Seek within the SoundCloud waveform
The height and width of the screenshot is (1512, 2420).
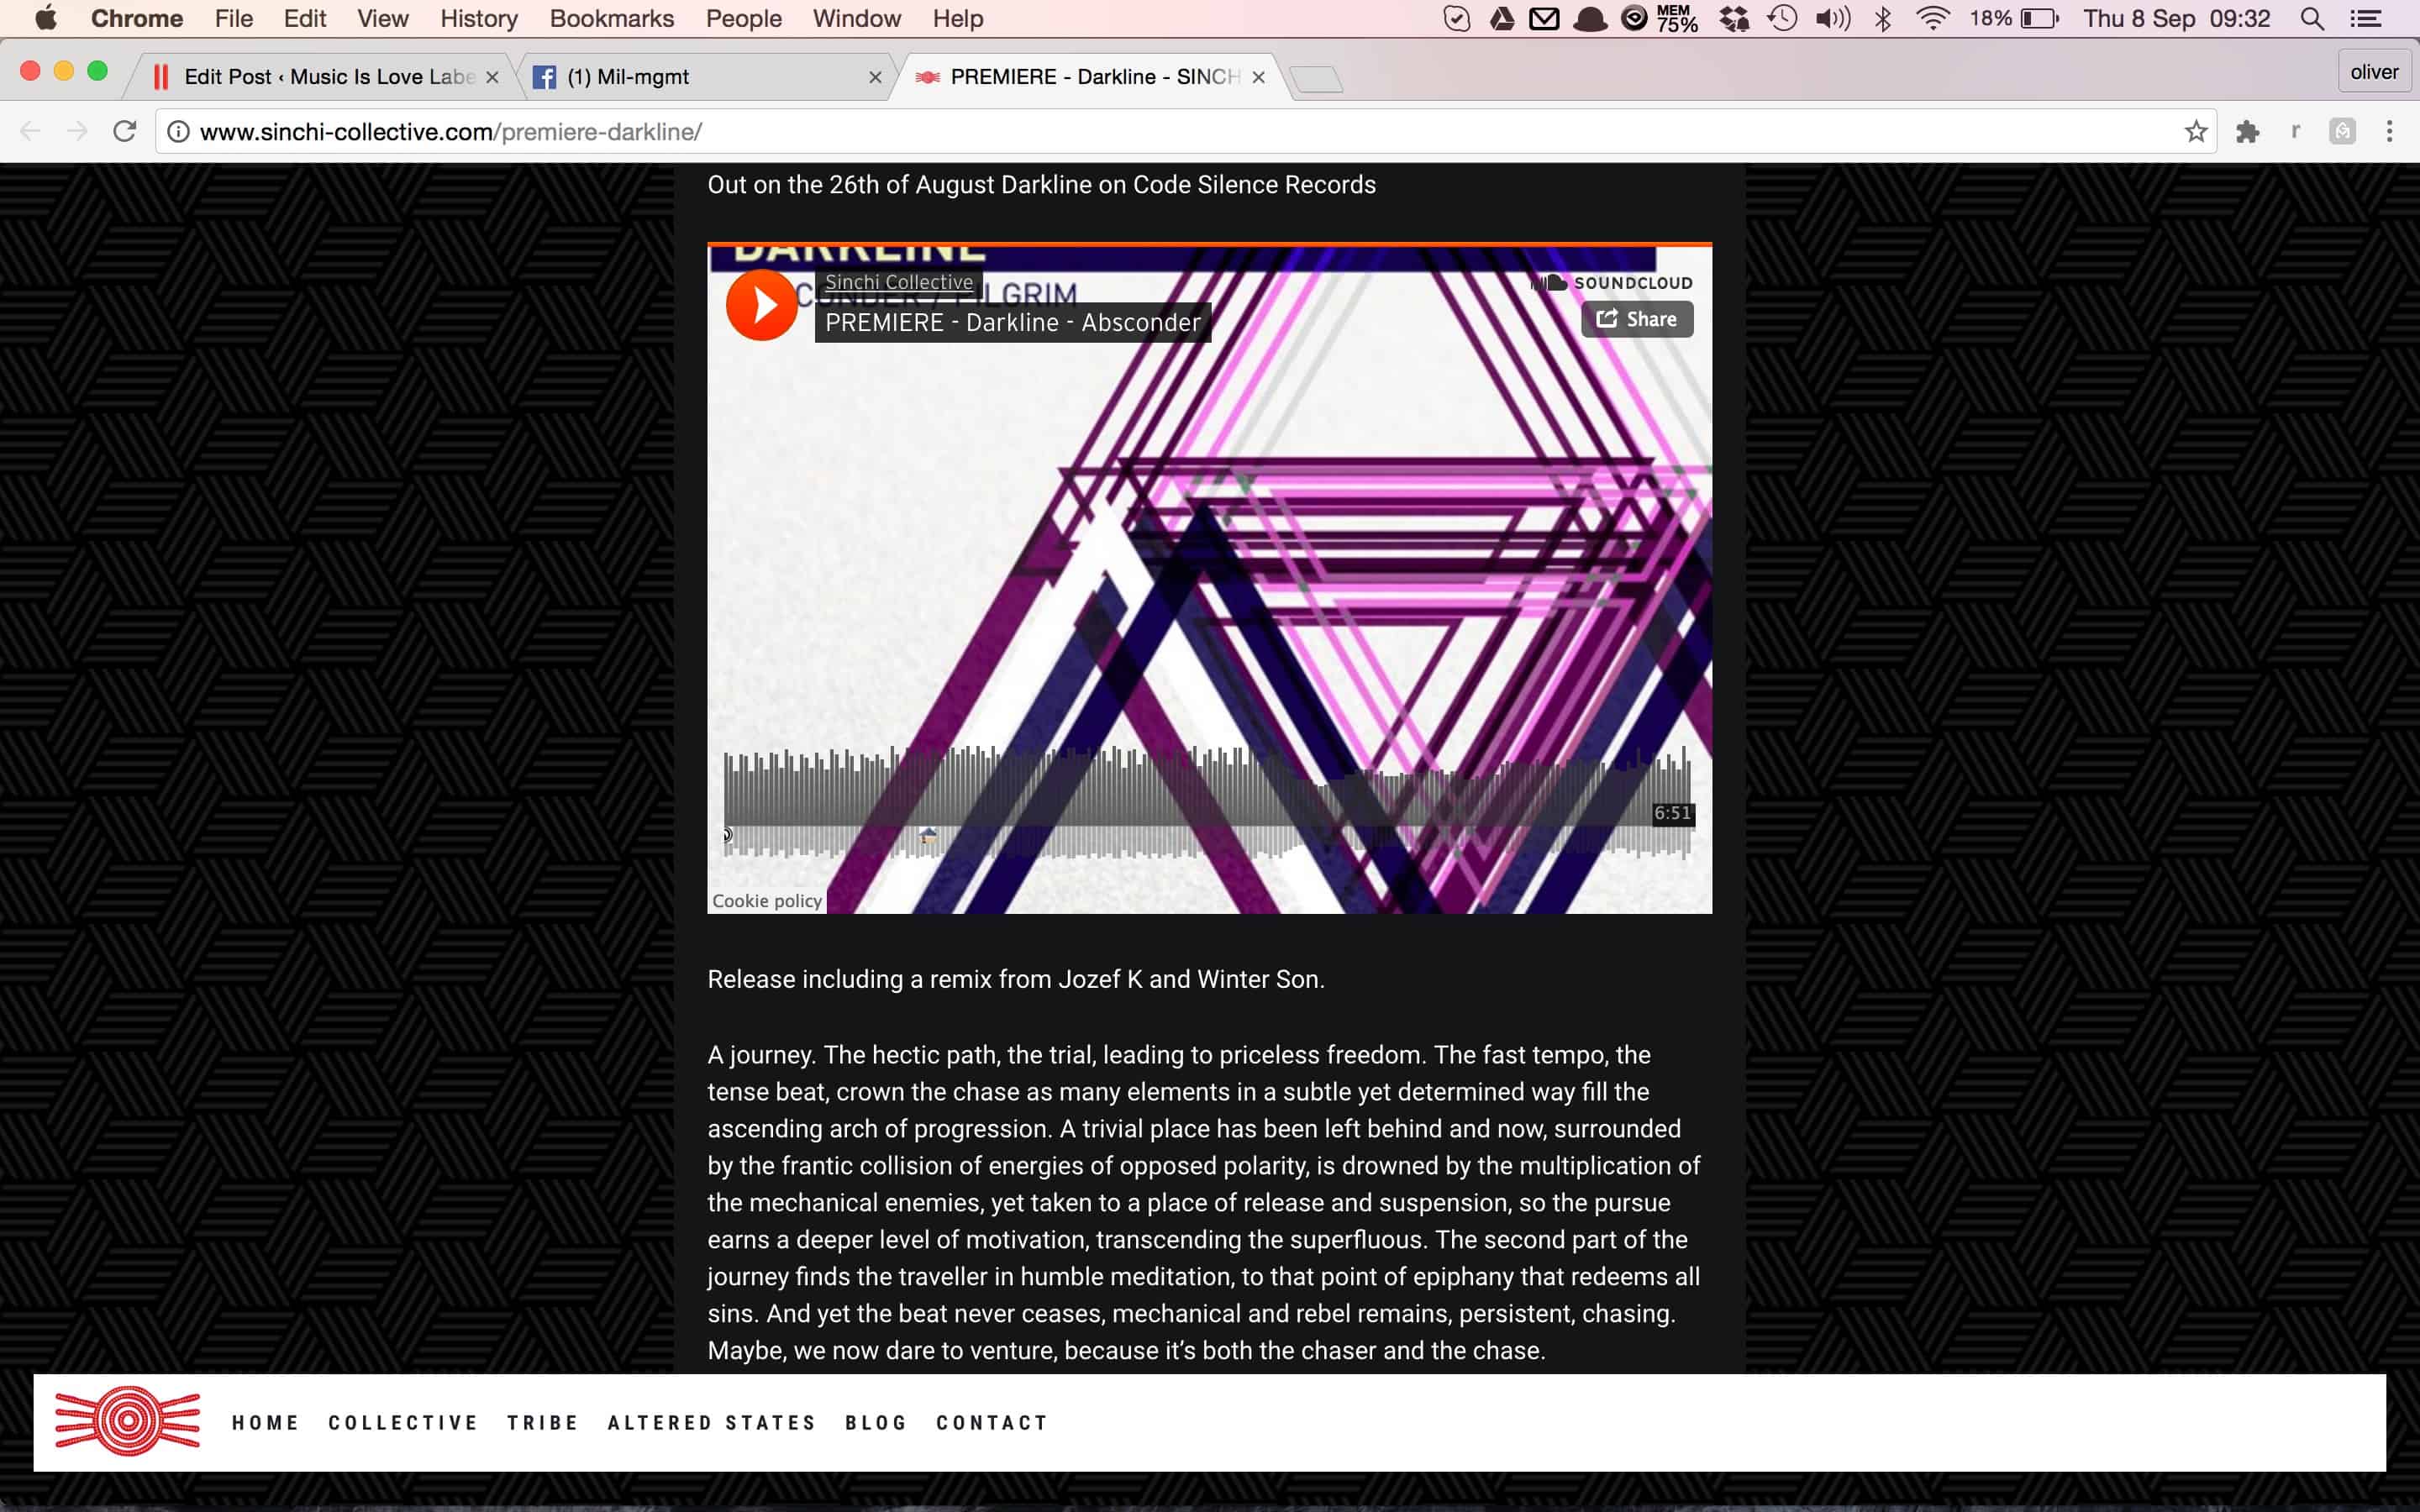[1207, 802]
